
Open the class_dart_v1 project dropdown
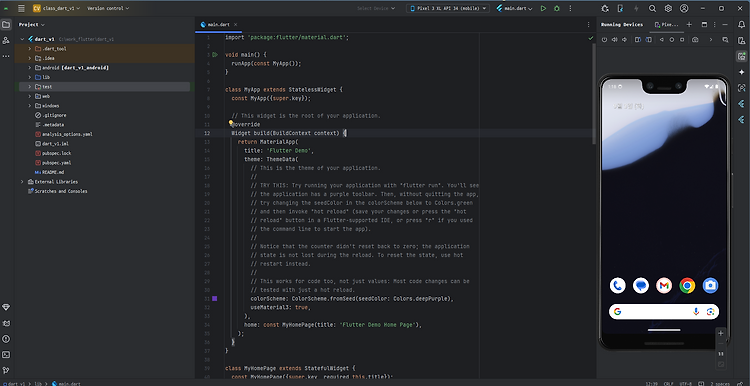point(56,8)
